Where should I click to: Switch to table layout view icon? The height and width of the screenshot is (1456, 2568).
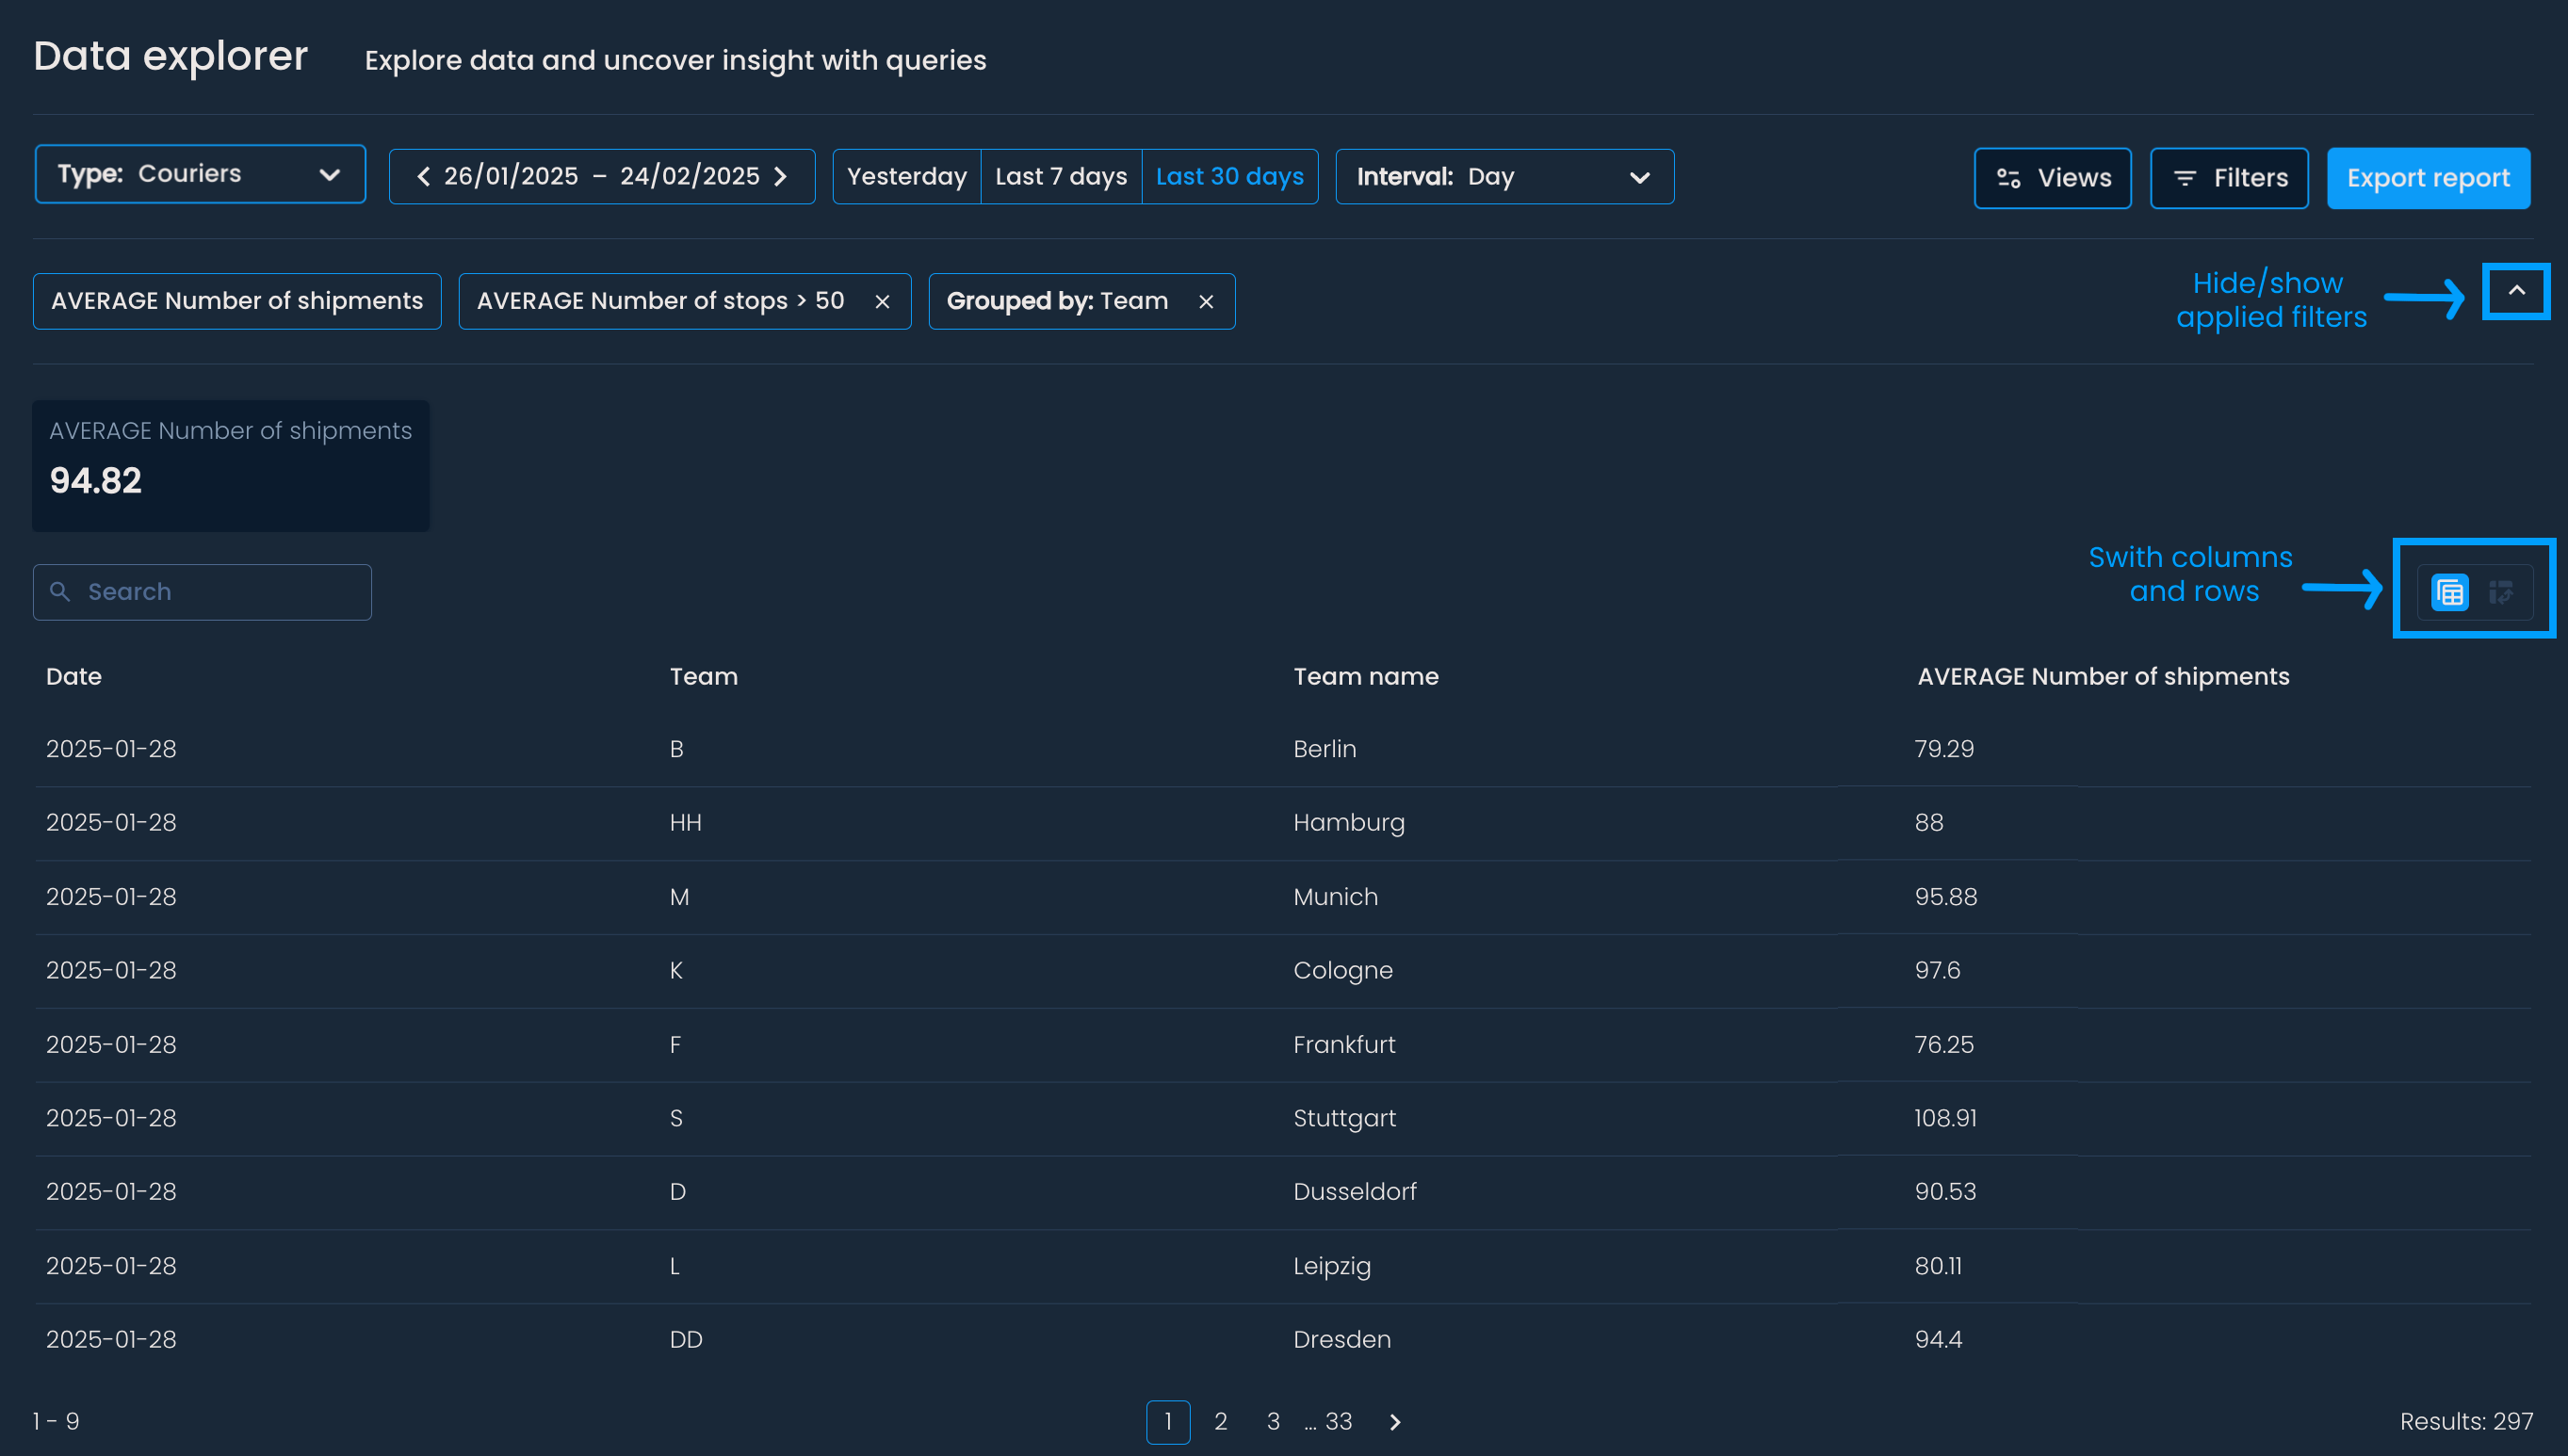pos(2449,592)
